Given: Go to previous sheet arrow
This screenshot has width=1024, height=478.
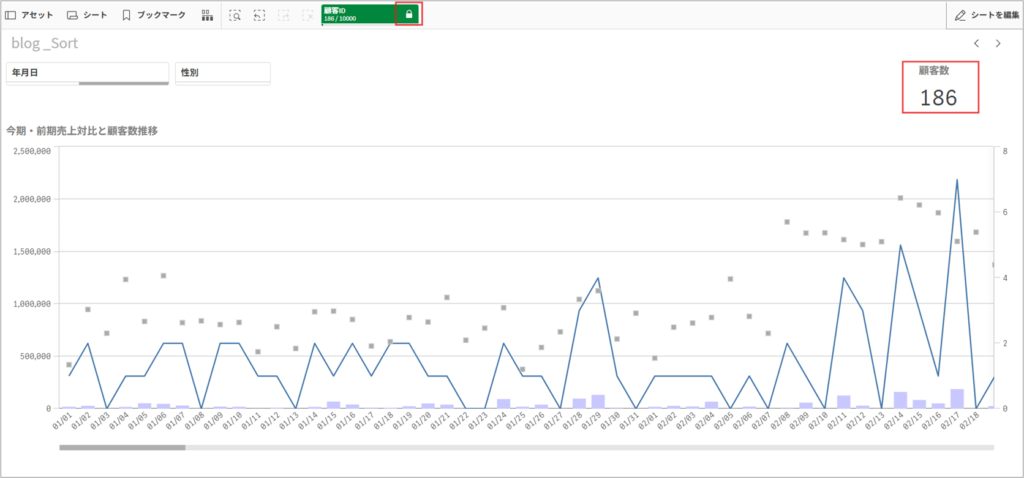Looking at the screenshot, I should 977,44.
